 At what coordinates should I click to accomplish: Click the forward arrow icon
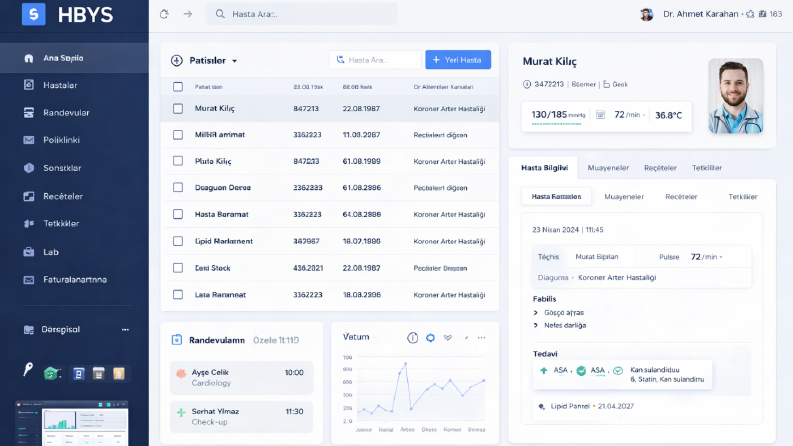click(188, 14)
